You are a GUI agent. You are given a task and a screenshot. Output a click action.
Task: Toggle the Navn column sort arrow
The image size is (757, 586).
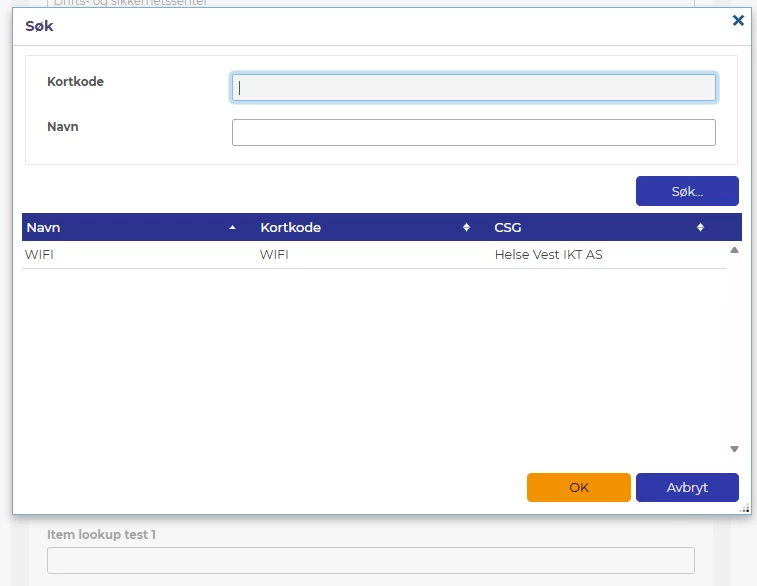coord(232,227)
